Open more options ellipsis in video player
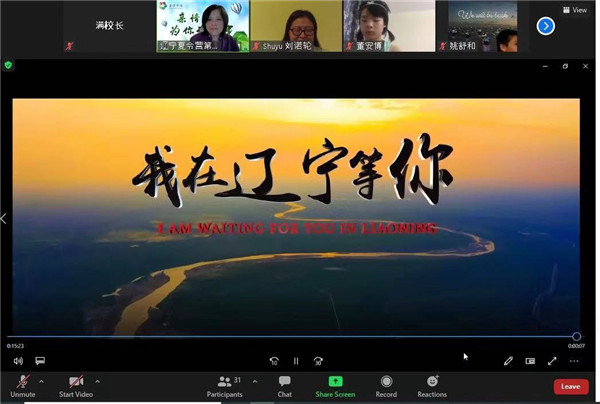The width and height of the screenshot is (600, 404). [574, 361]
